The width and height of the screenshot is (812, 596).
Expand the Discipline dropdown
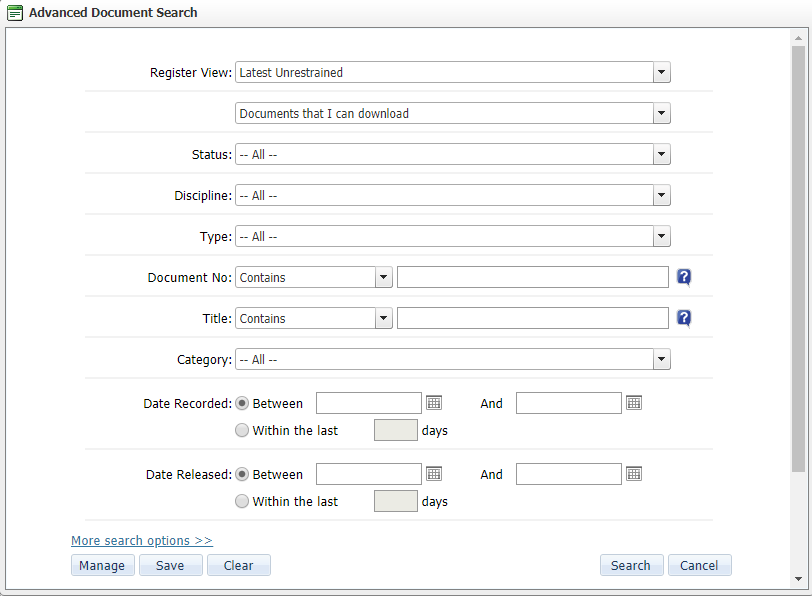point(453,195)
